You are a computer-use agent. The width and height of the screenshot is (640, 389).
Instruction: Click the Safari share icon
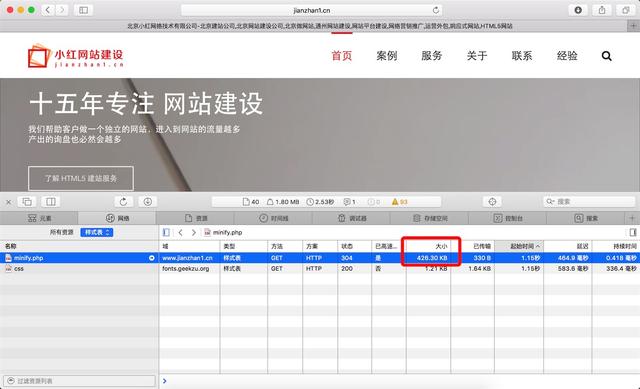(602, 10)
